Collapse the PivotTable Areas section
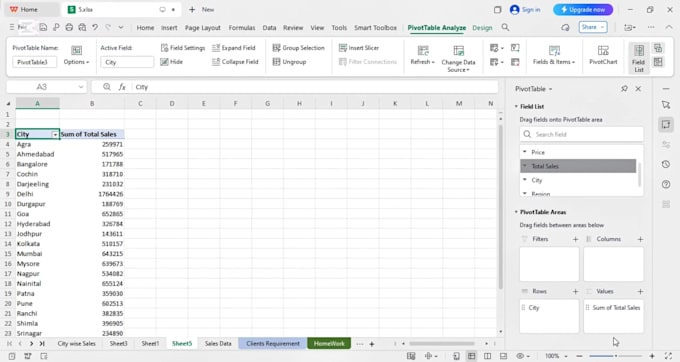Image resolution: width=680 pixels, height=362 pixels. tap(516, 212)
